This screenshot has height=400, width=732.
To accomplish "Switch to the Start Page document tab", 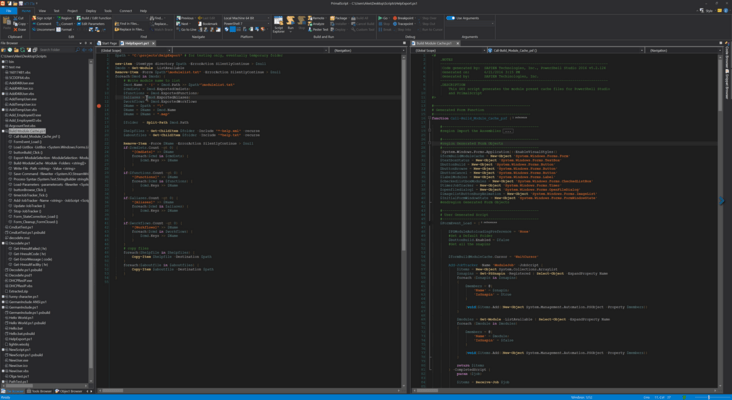I will [109, 43].
